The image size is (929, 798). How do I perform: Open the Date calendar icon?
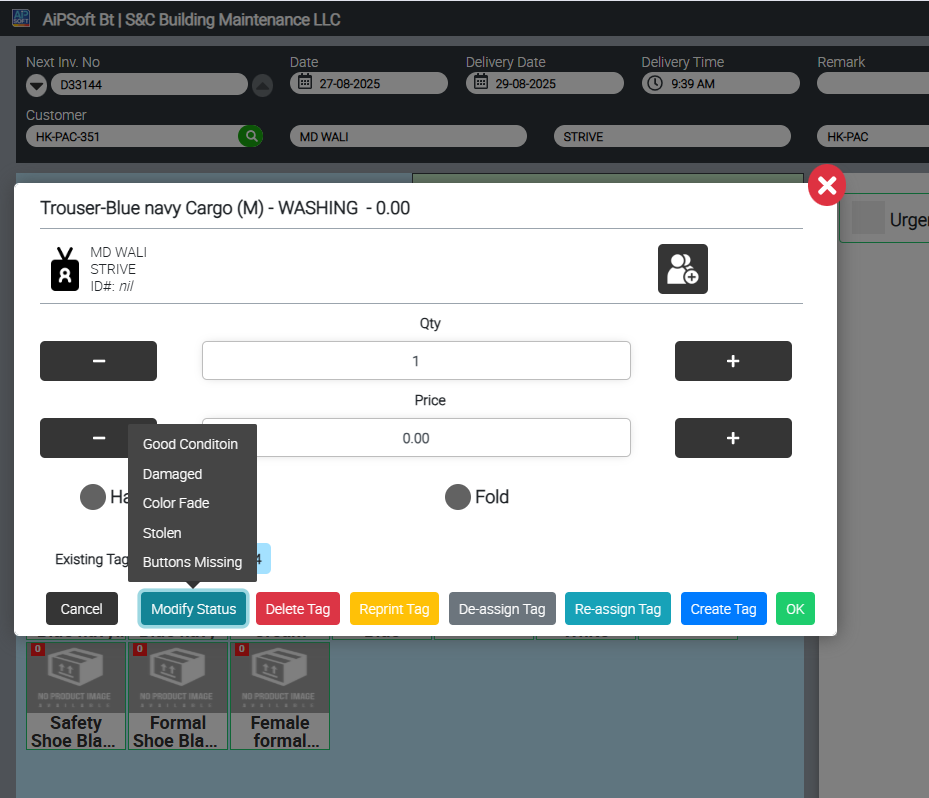click(305, 83)
